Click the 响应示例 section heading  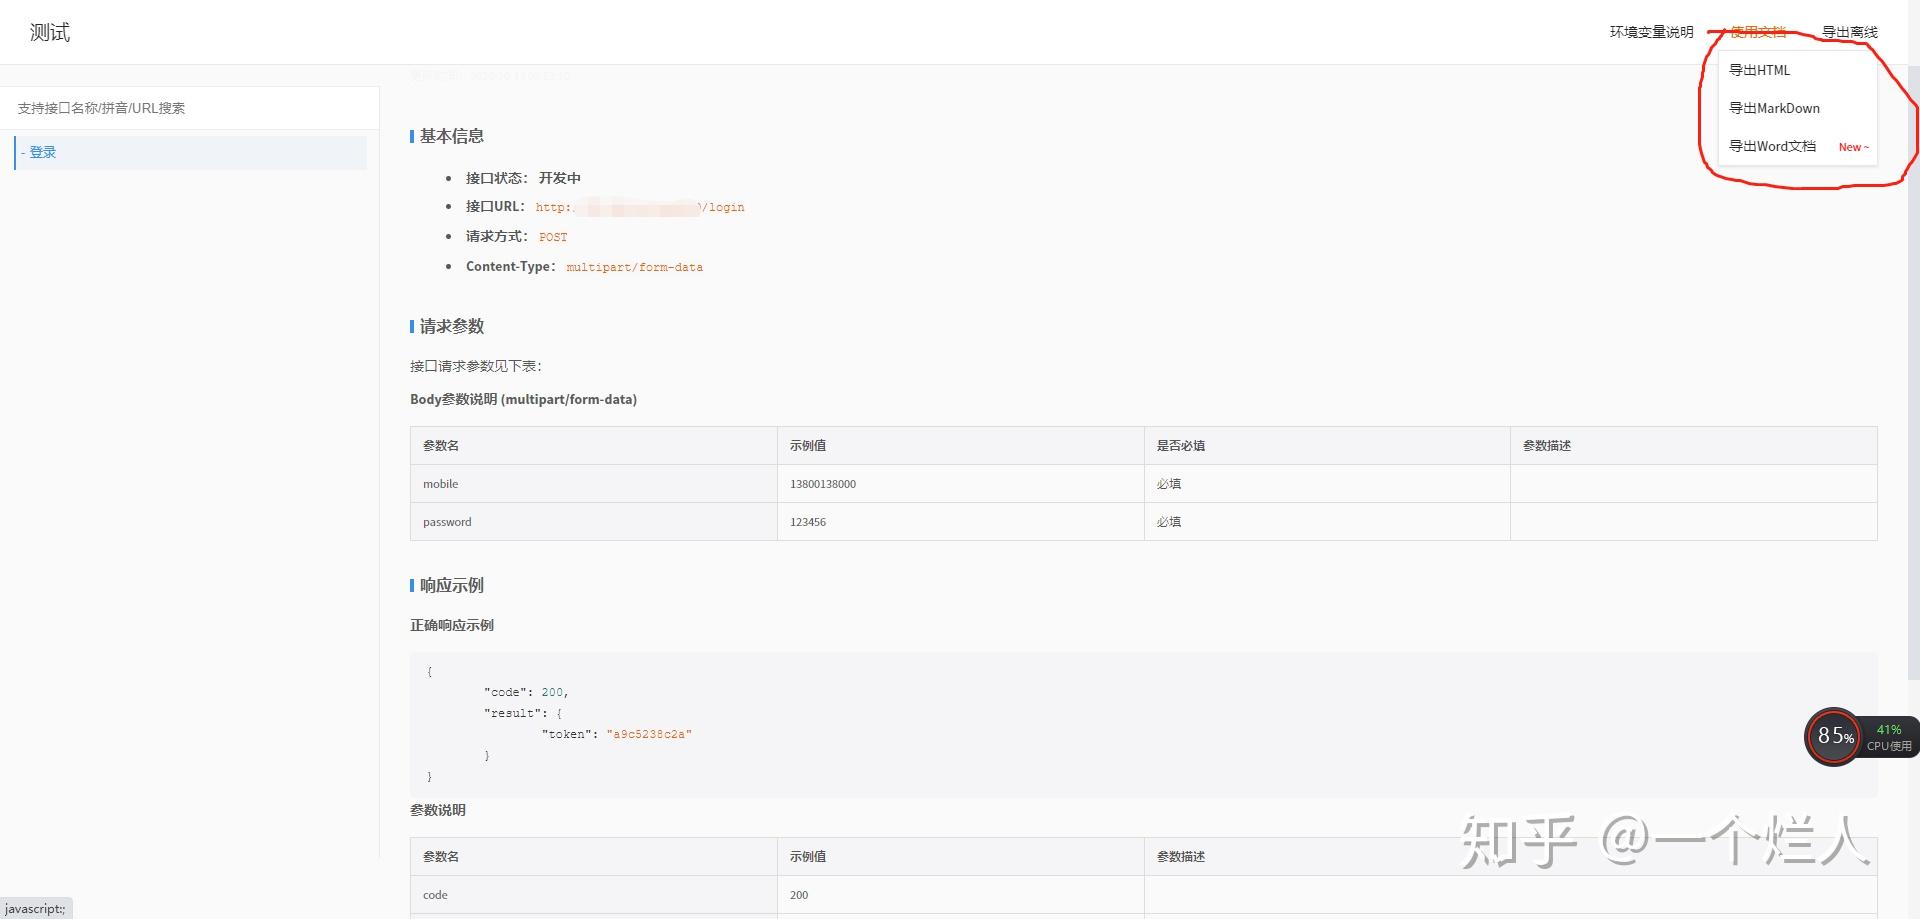pyautogui.click(x=451, y=585)
